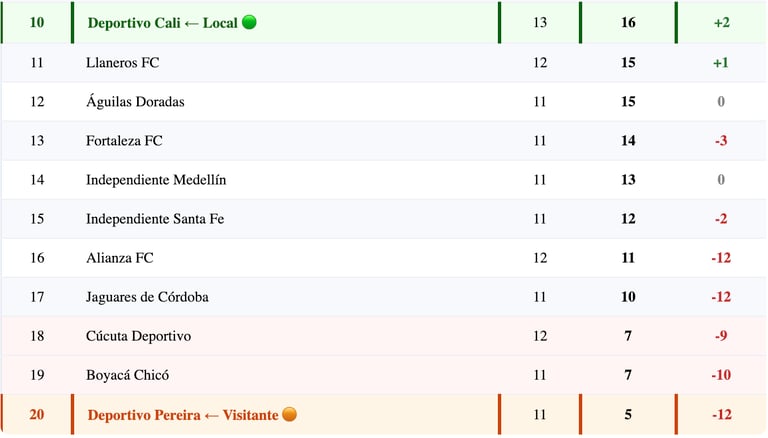Click position number 20 cell

37,414
